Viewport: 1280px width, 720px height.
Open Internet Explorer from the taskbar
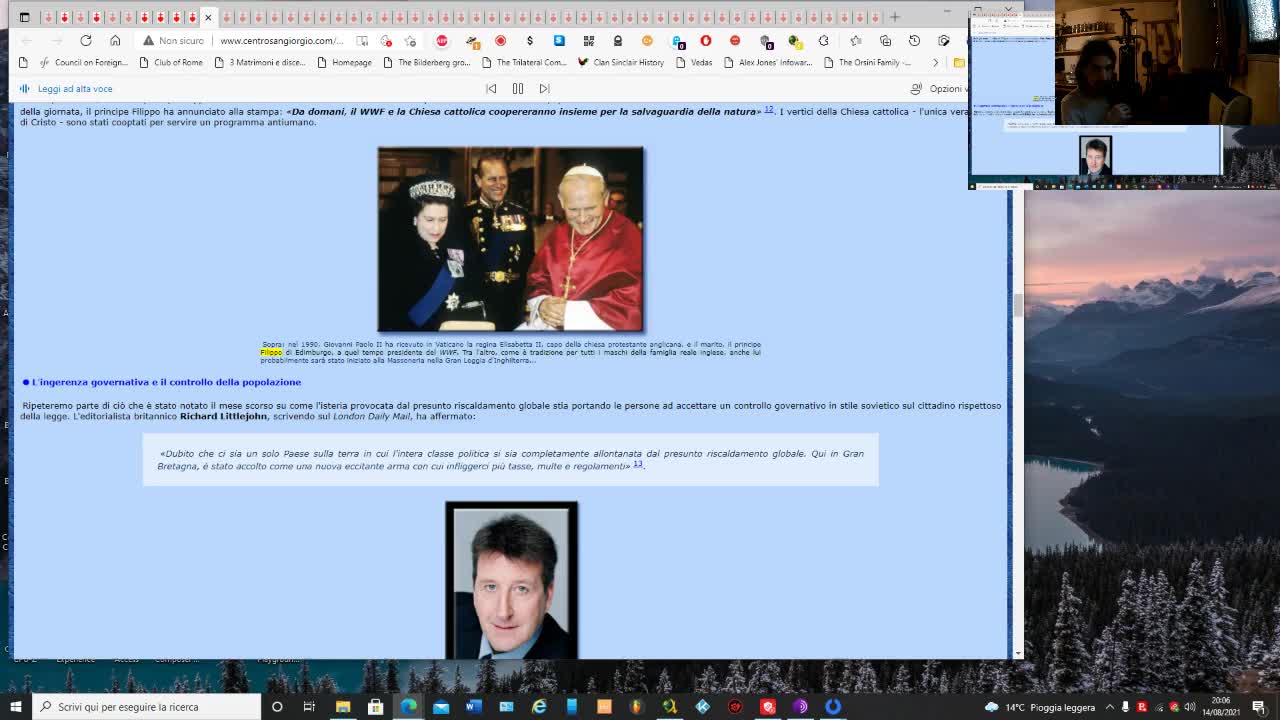coord(539,707)
